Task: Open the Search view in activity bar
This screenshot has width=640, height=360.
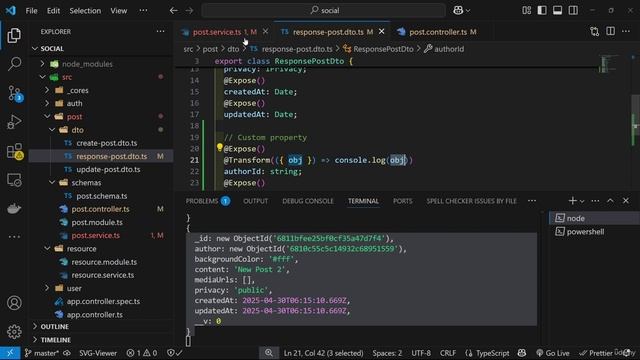Action: [14, 64]
